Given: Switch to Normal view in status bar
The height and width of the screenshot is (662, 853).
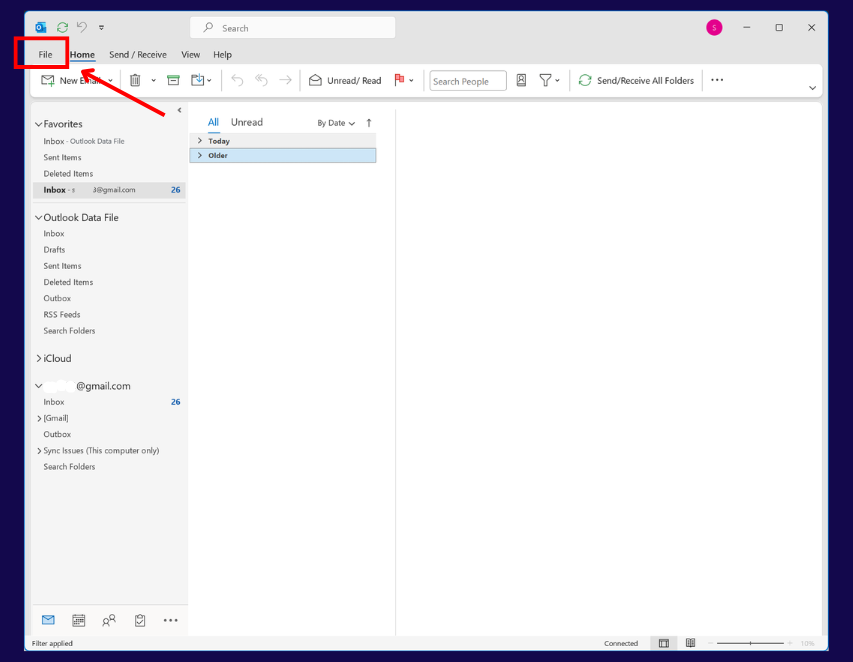Looking at the screenshot, I should click(x=664, y=643).
